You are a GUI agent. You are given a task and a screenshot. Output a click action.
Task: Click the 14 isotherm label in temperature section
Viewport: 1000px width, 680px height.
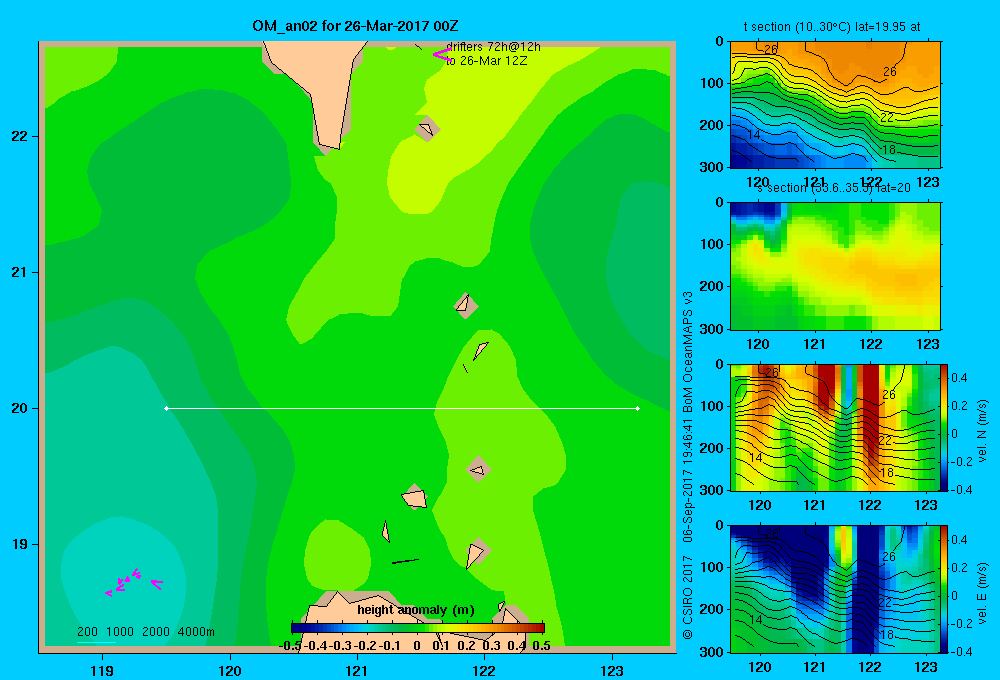point(754,135)
